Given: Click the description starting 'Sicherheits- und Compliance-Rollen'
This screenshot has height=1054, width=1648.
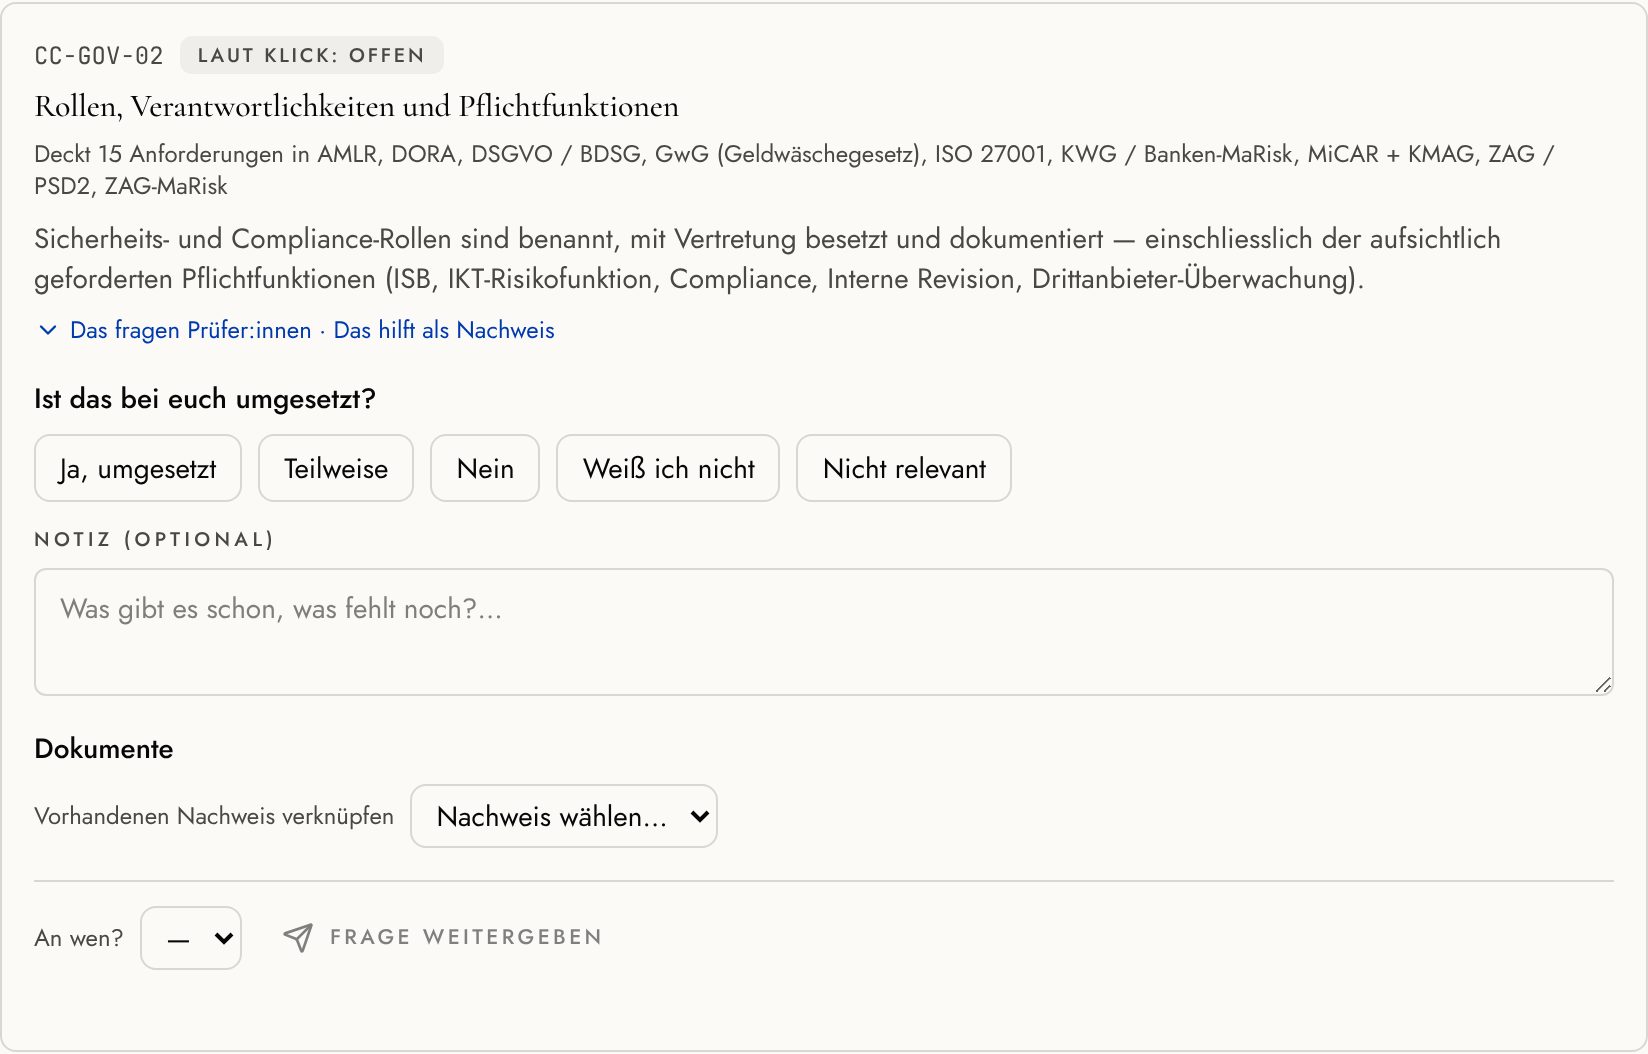Looking at the screenshot, I should coord(768,259).
